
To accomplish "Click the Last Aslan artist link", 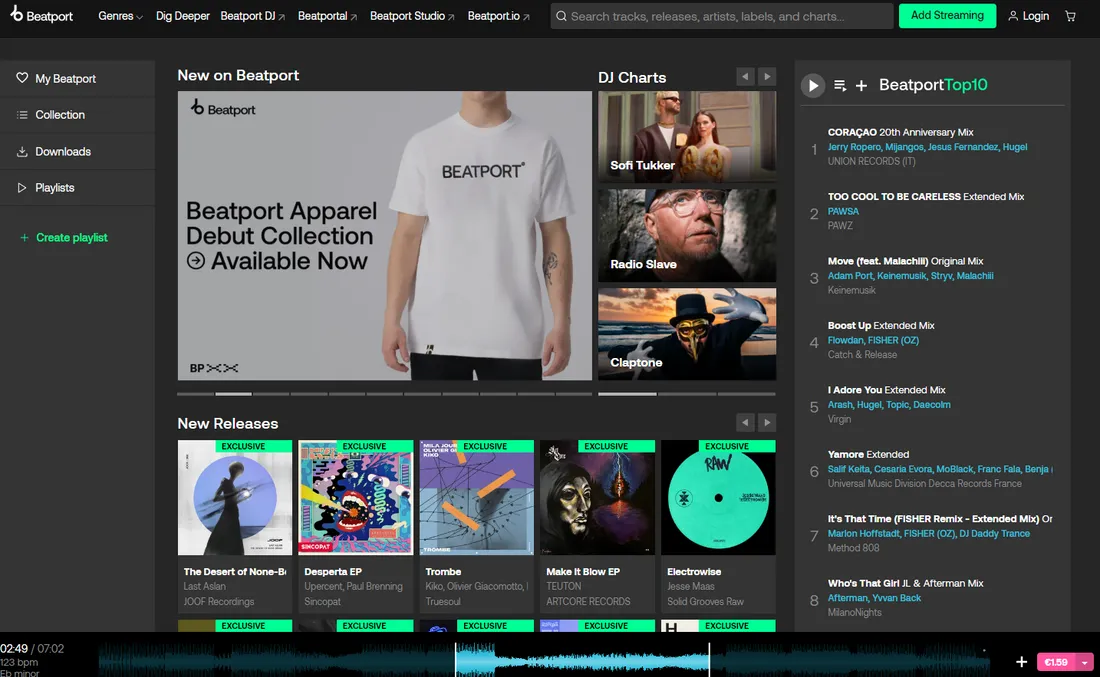I will point(204,586).
